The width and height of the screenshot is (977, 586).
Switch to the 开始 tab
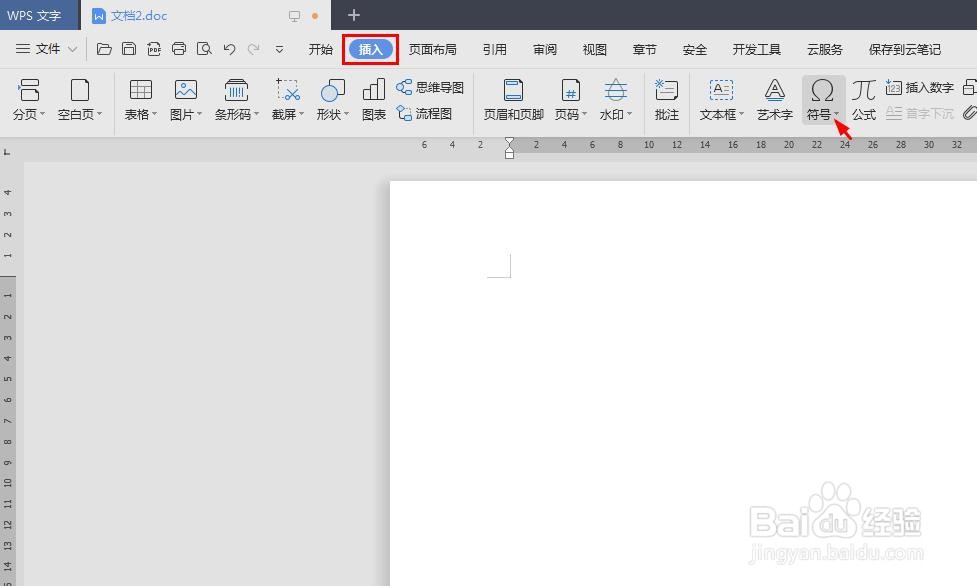321,49
